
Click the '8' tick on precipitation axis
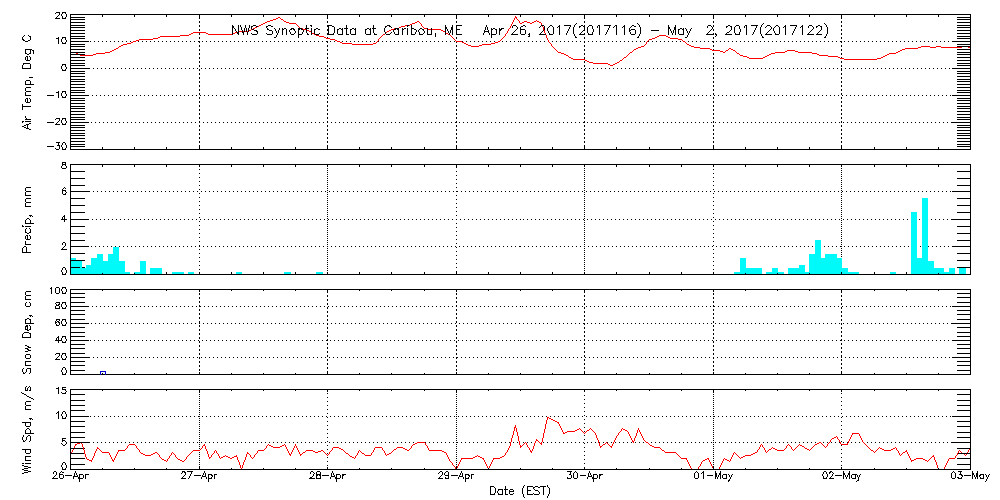coord(63,167)
